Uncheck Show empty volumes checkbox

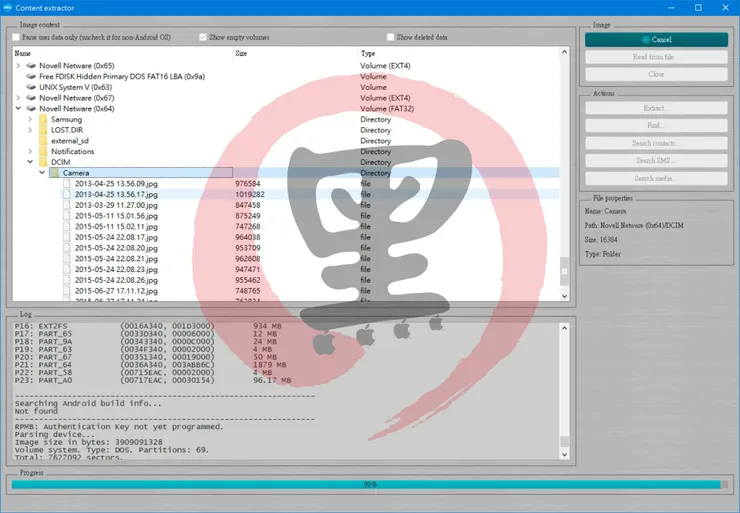click(x=203, y=37)
